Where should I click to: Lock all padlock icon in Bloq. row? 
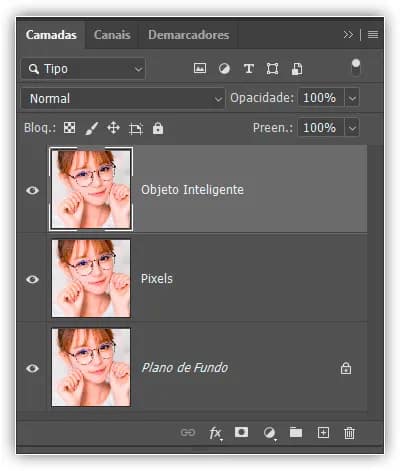(158, 128)
